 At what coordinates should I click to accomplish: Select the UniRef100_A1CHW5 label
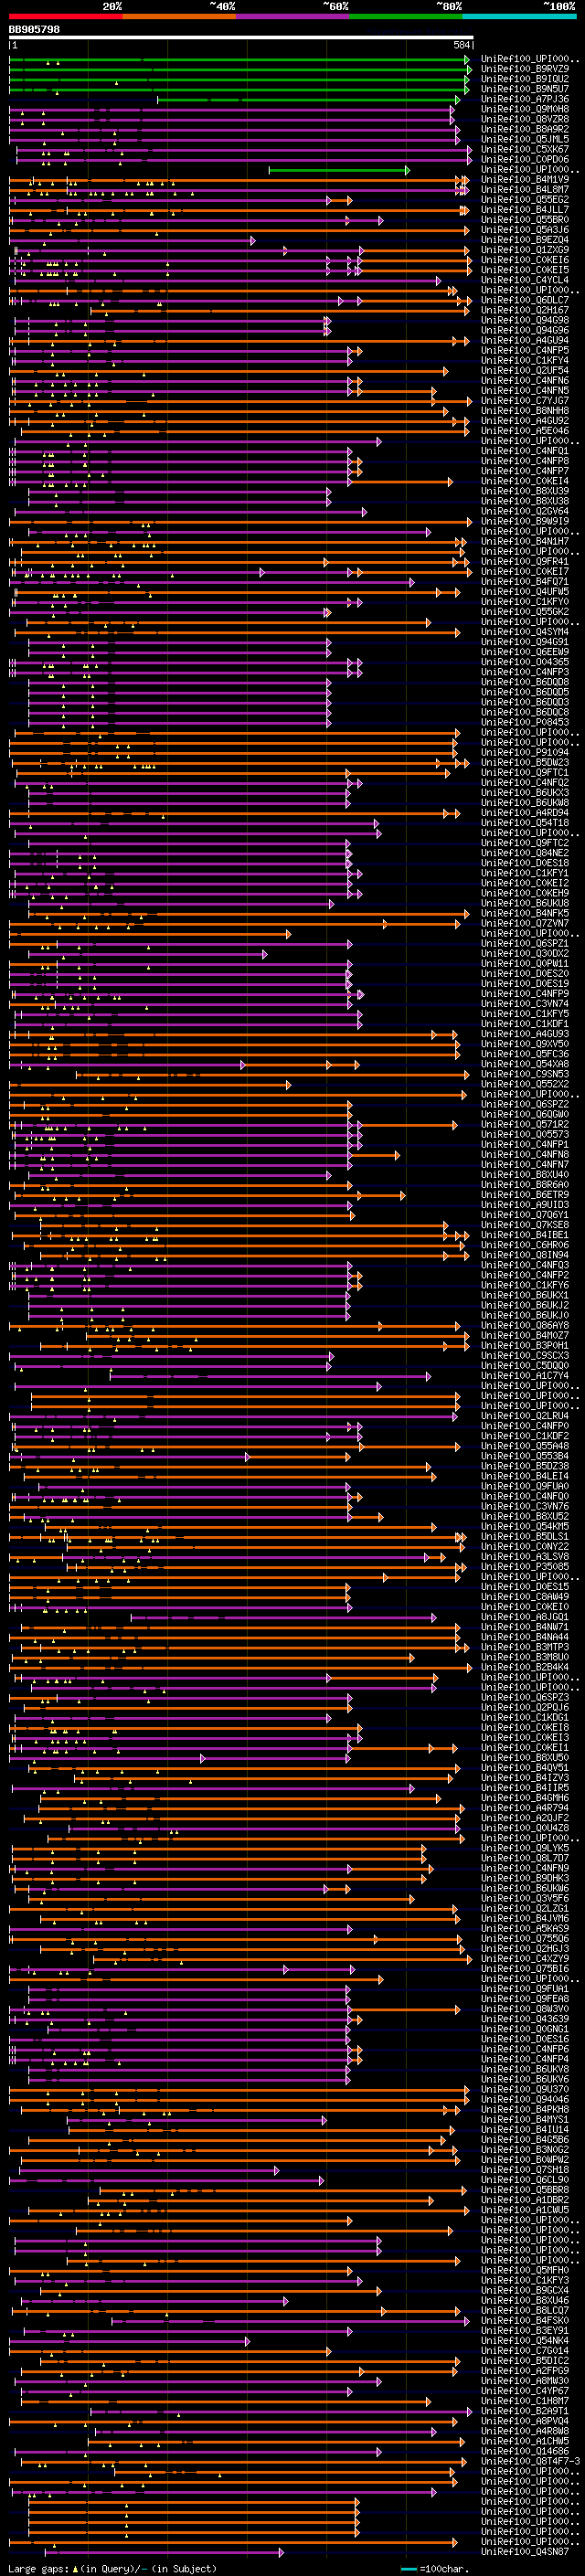pyautogui.click(x=525, y=2440)
